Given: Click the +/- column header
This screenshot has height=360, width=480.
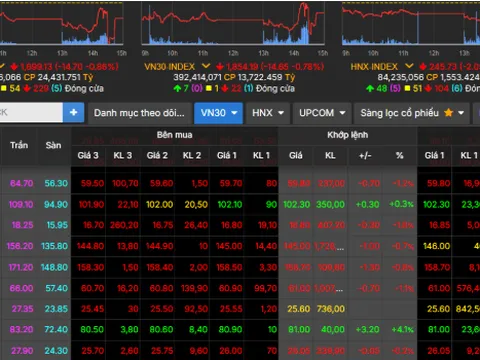Looking at the screenshot, I should 365,155.
